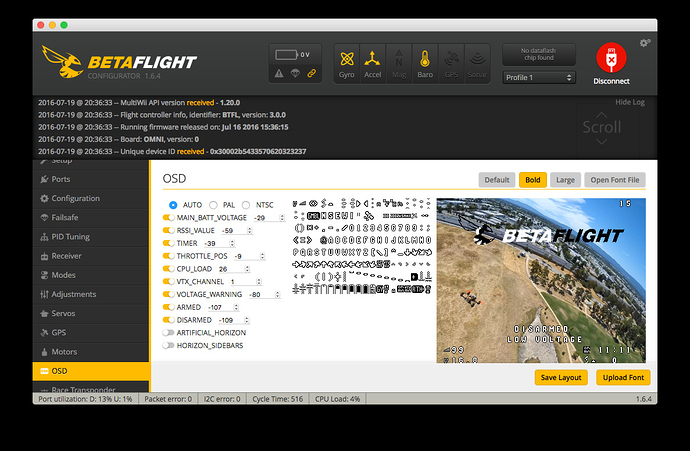Click the Accel sensor icon
The width and height of the screenshot is (690, 451).
(x=372, y=63)
